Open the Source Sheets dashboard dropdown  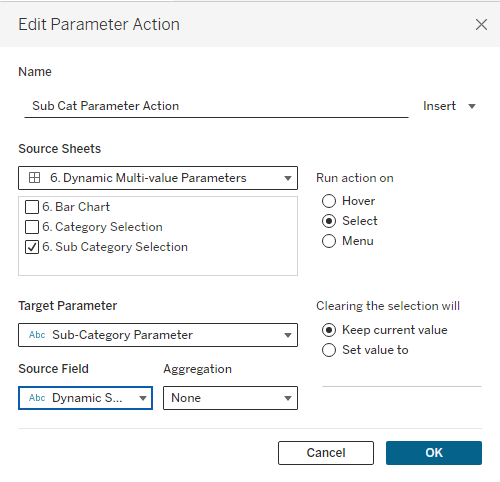click(158, 178)
